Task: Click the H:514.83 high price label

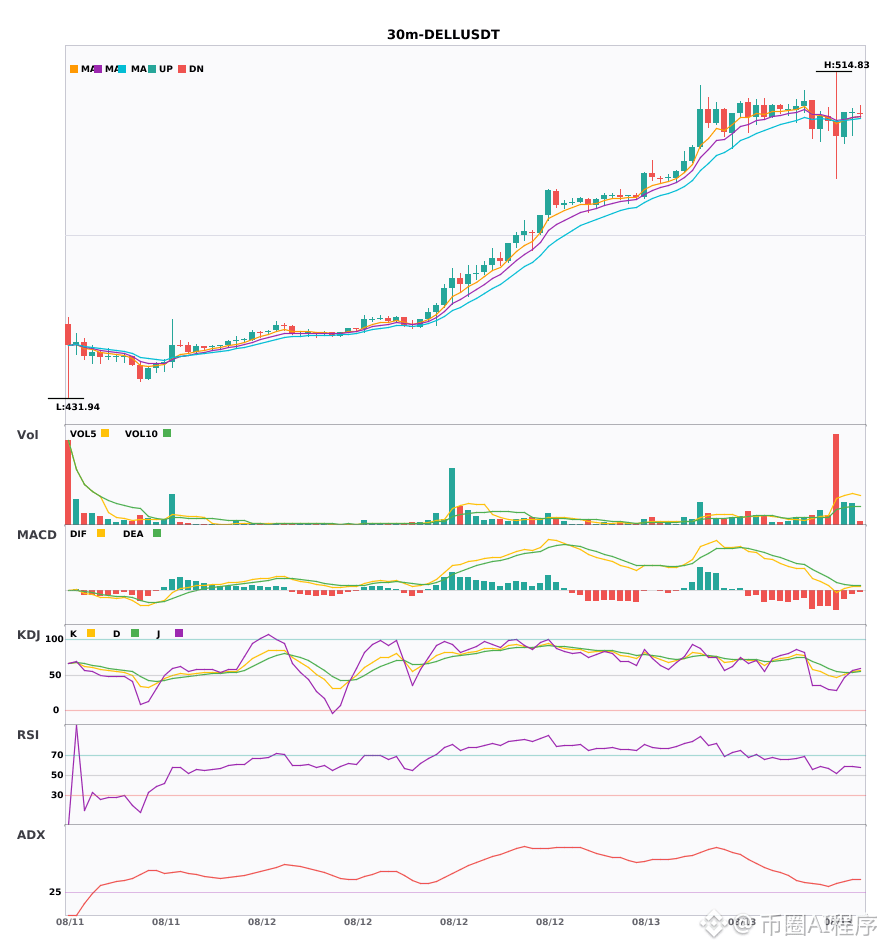Action: click(x=846, y=65)
